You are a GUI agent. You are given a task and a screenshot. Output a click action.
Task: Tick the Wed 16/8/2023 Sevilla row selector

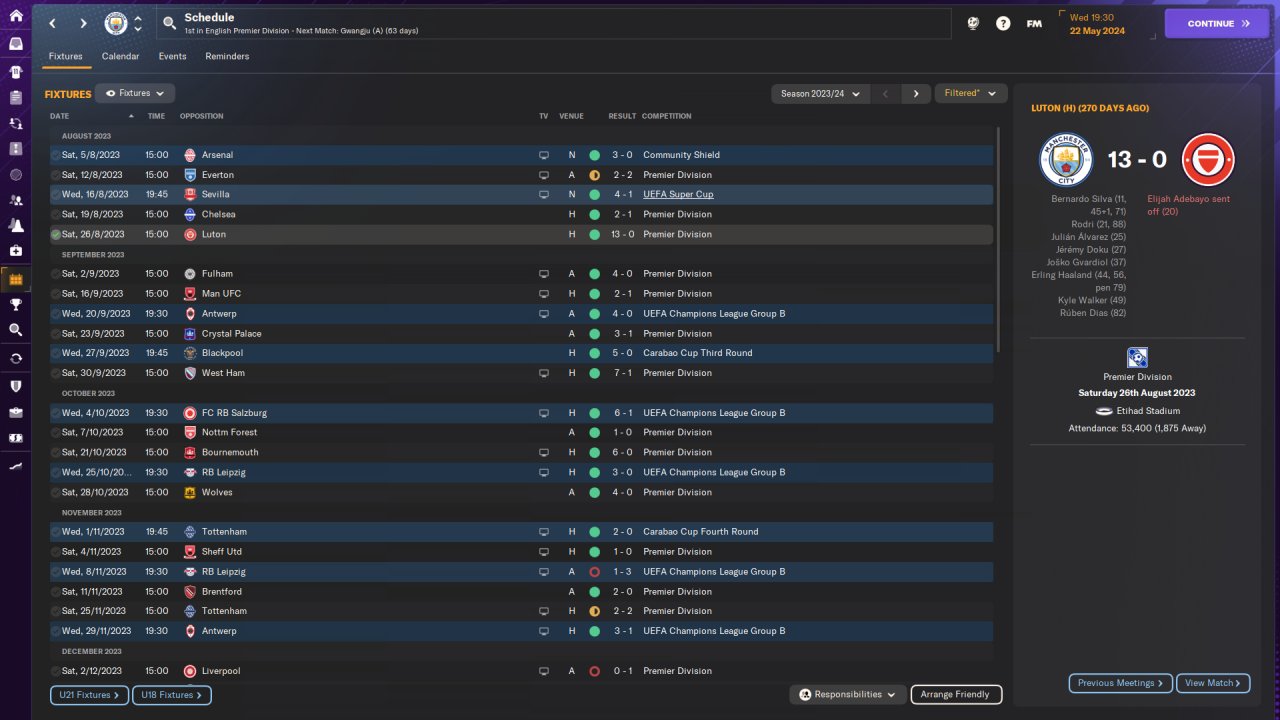[56, 194]
